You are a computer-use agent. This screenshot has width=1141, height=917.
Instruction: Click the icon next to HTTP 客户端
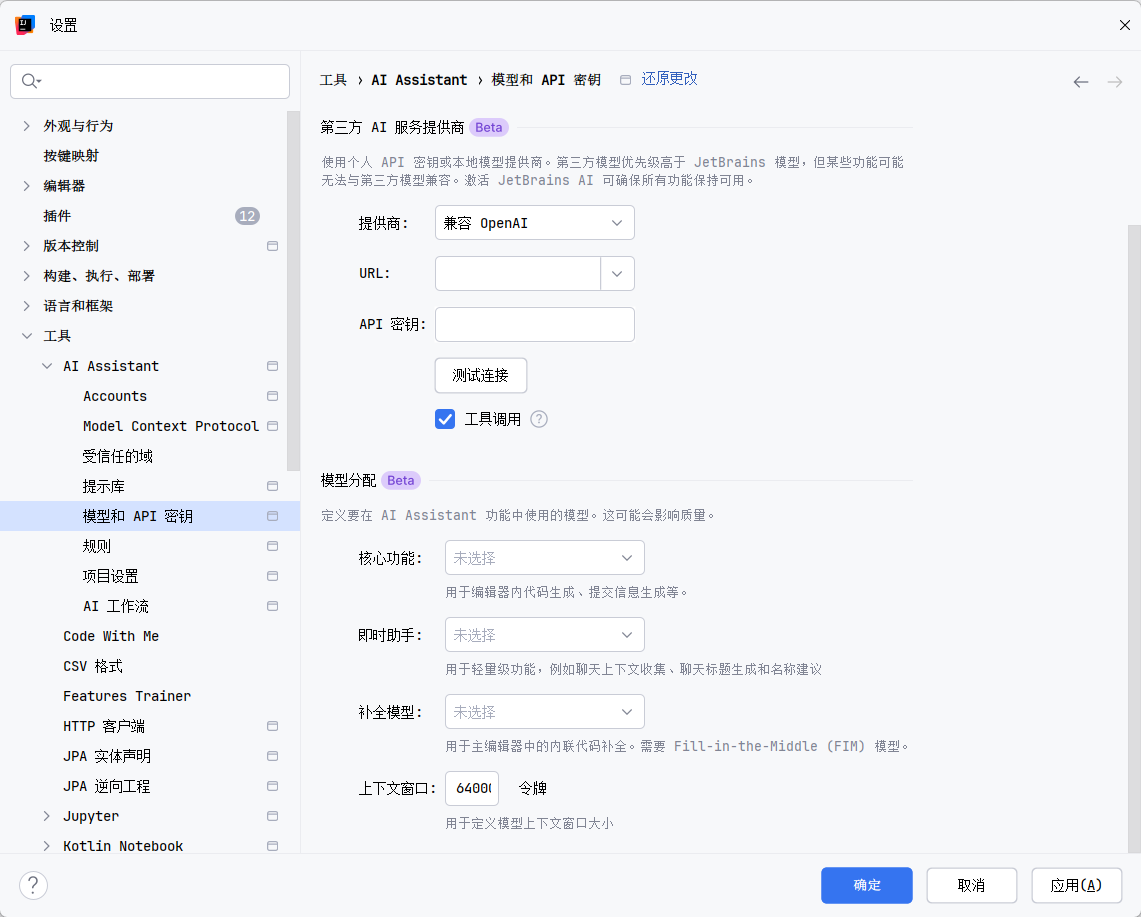272,725
